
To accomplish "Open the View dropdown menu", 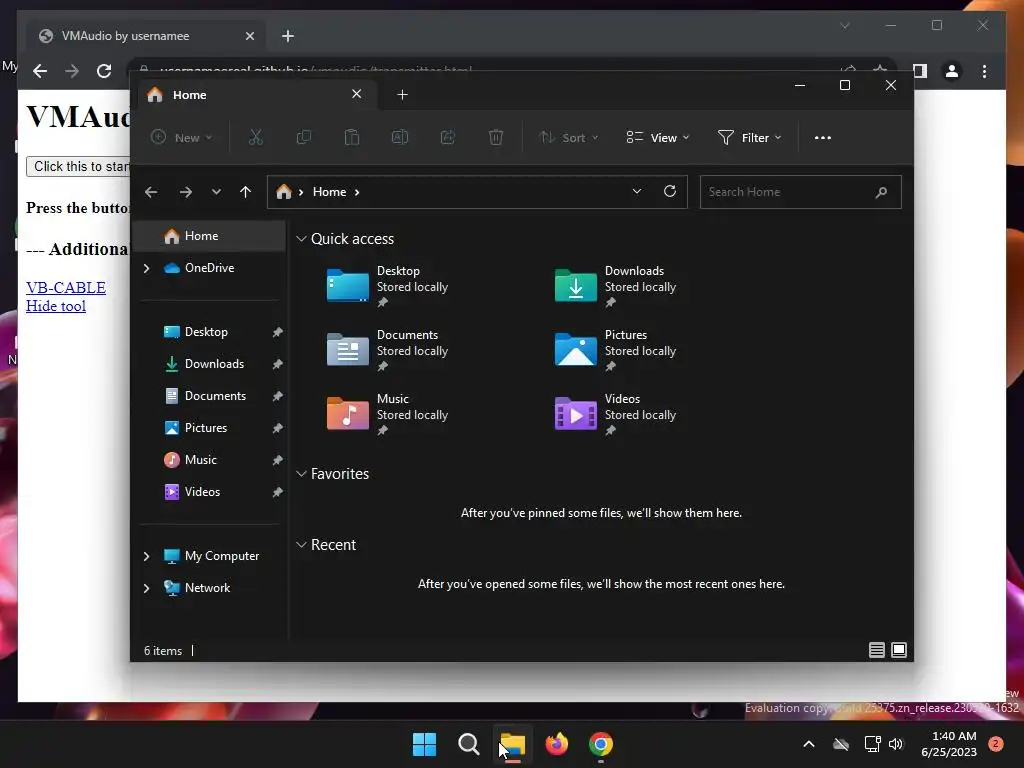I will (658, 138).
